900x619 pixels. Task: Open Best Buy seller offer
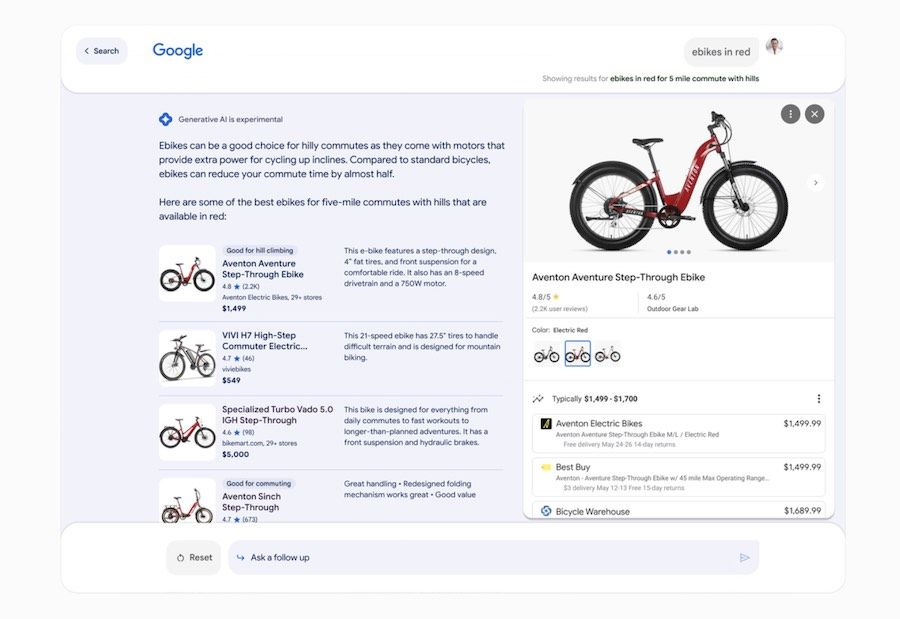pyautogui.click(x=678, y=477)
